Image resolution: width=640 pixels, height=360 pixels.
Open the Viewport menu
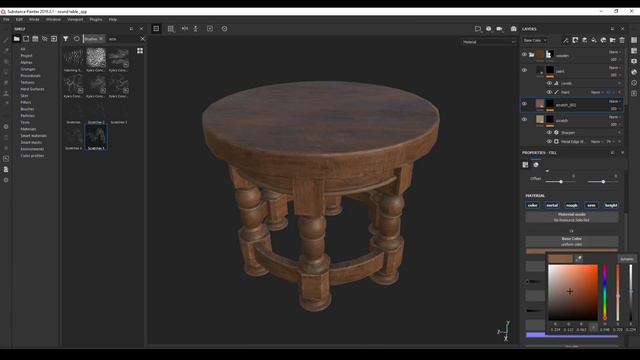pos(75,19)
